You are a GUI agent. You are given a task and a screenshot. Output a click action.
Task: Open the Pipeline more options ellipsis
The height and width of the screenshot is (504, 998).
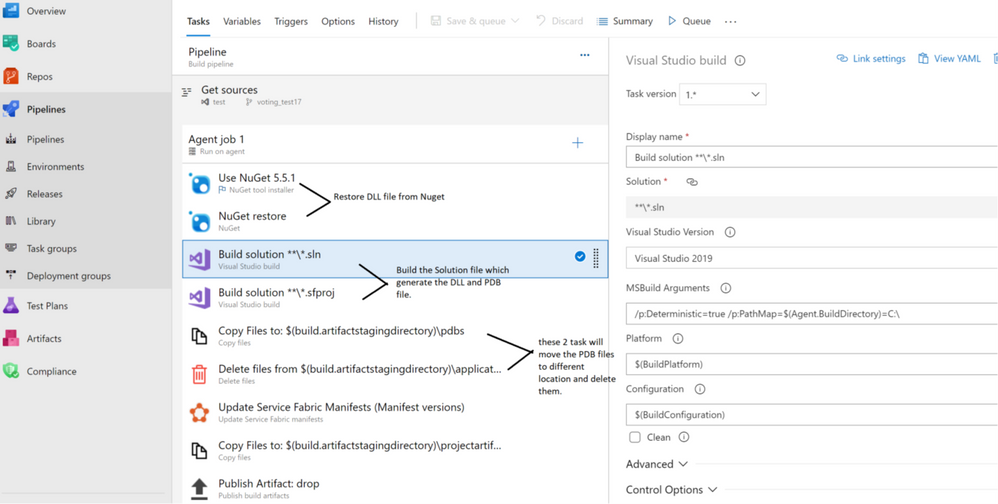(x=584, y=55)
